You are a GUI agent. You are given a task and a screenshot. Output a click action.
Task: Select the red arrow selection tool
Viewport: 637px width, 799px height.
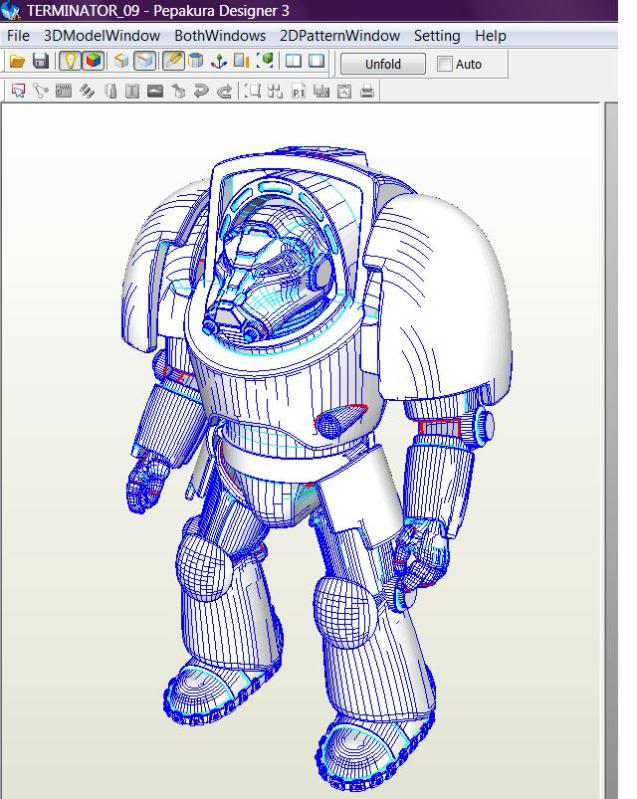click(18, 91)
